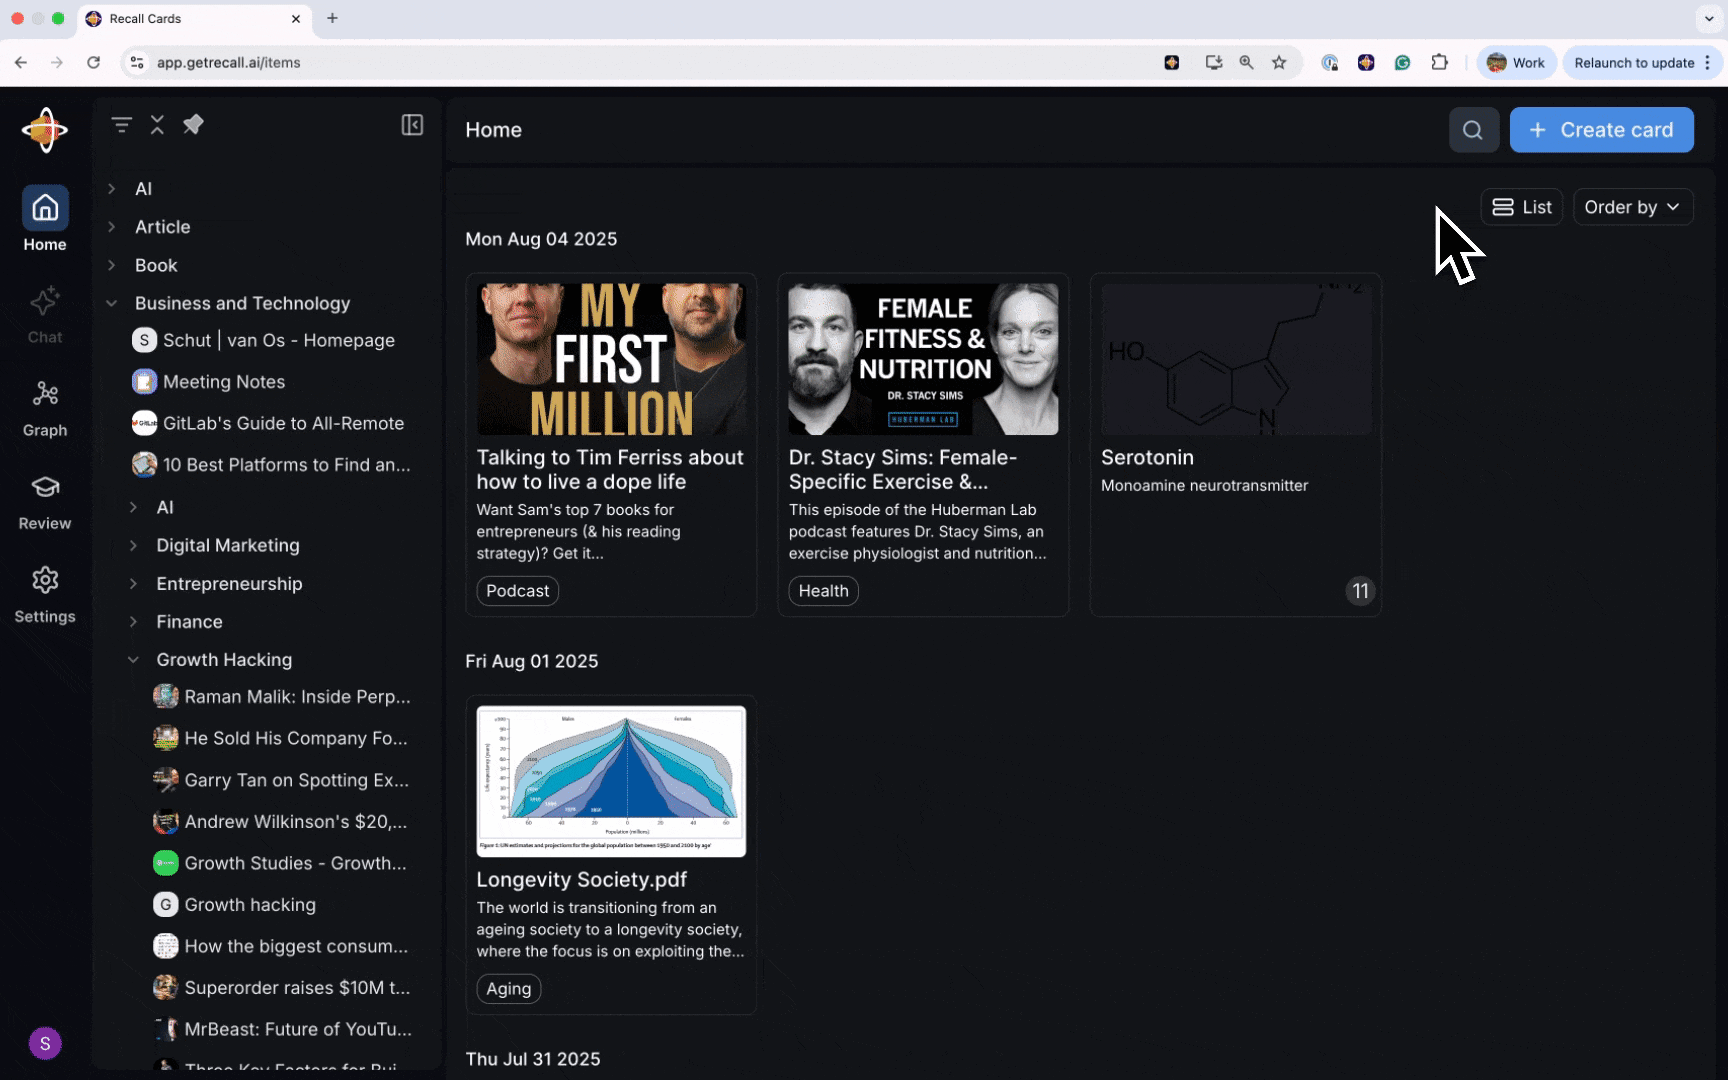Expand the Finance subfolder
Screen dimensions: 1728x1080
133,621
